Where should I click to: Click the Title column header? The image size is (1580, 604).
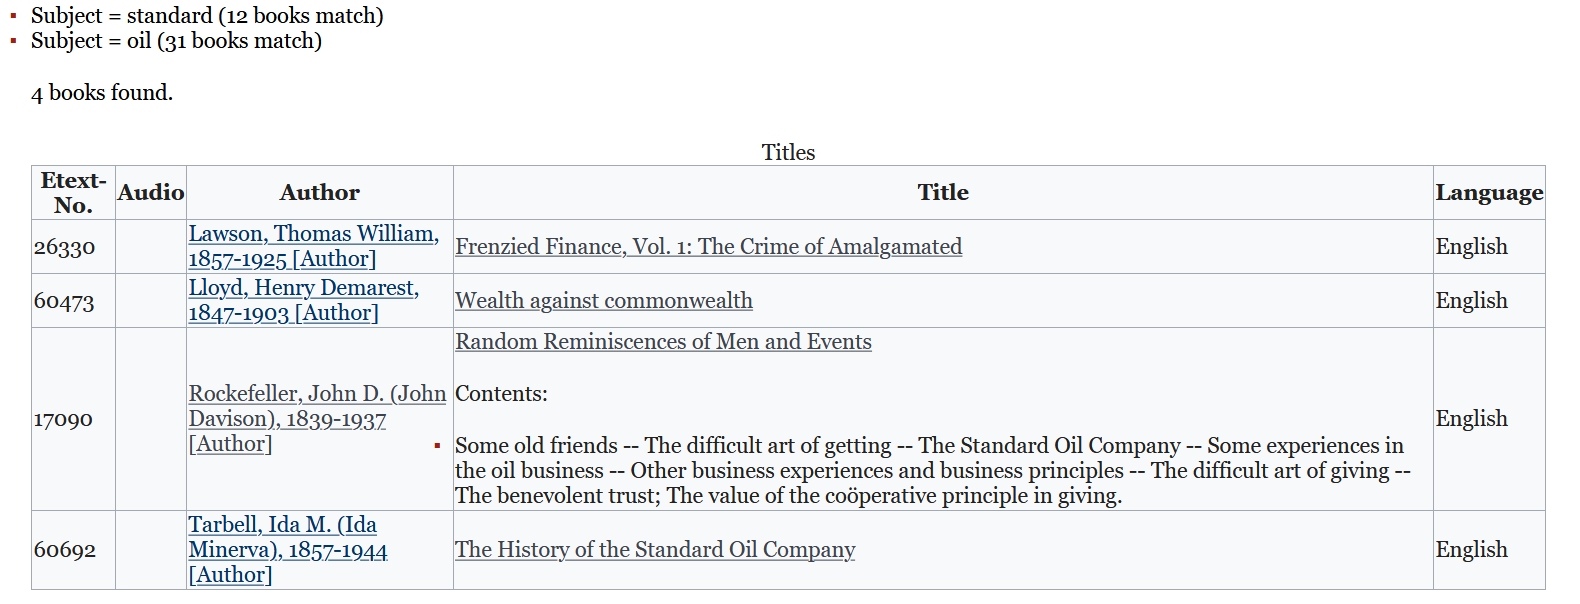(x=943, y=193)
